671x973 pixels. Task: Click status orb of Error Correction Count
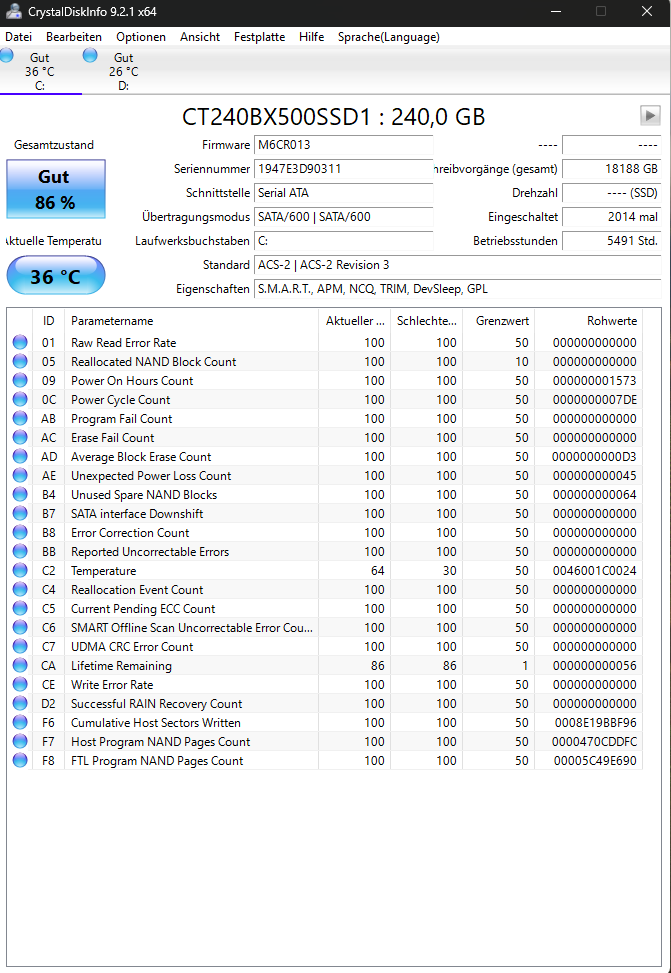[20, 532]
